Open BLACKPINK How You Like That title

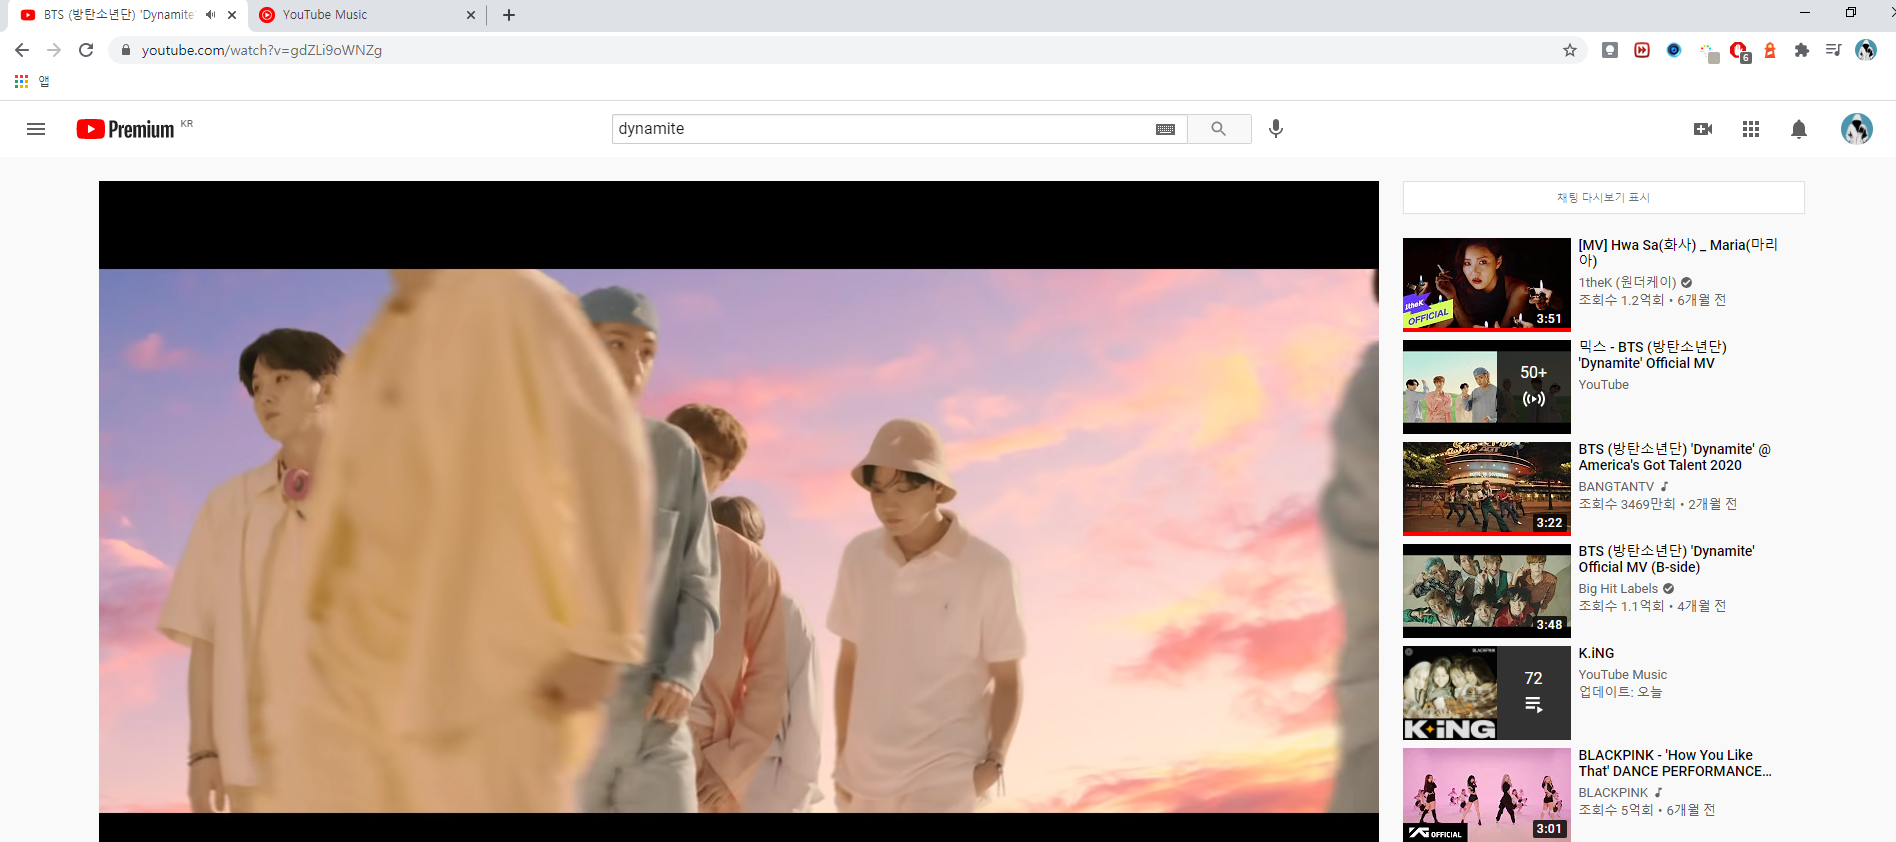(x=1674, y=763)
